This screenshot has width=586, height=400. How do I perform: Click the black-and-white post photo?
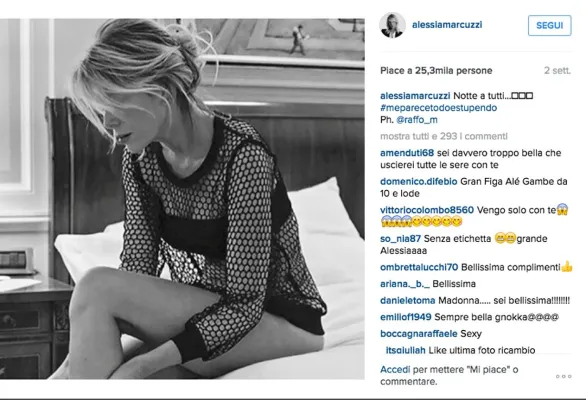tap(182, 199)
